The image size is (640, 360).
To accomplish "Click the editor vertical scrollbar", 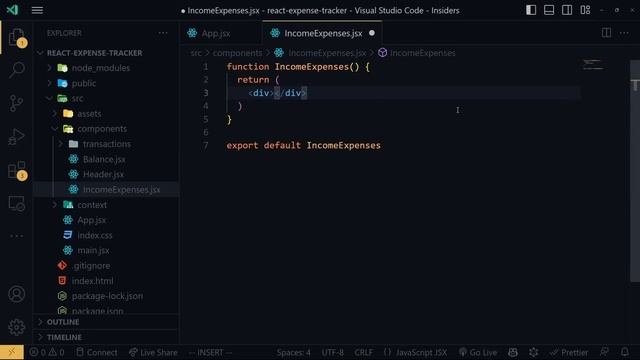I will click(635, 171).
